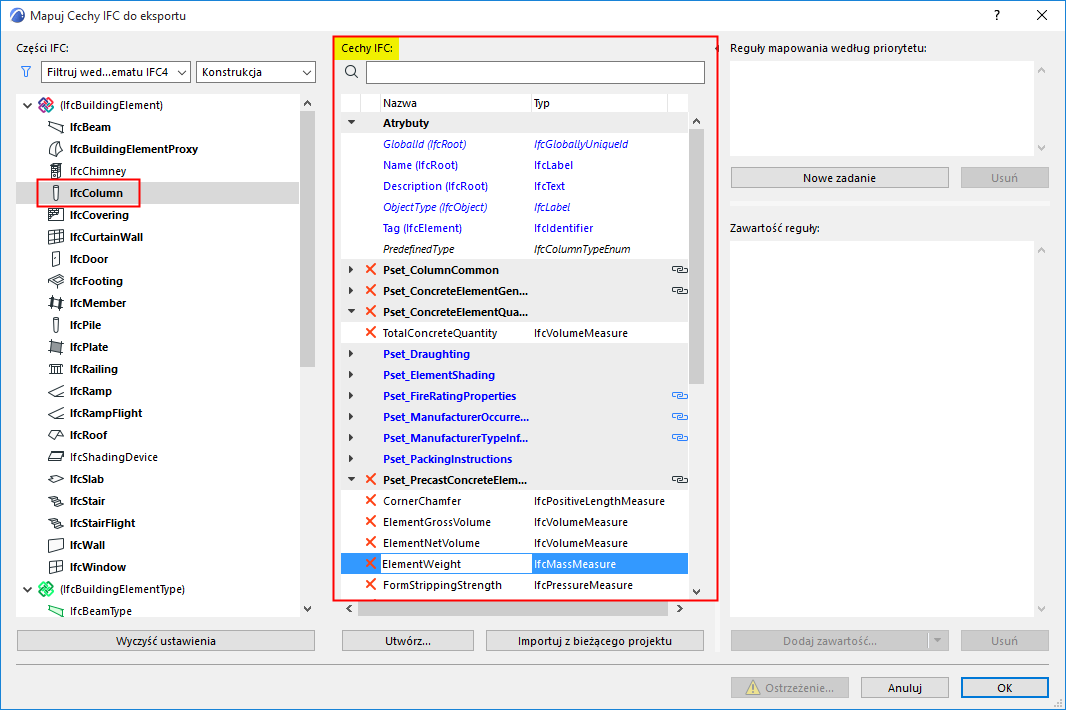1066x710 pixels.
Task: Collapse the (IfcBuildingElement) tree node
Action: click(27, 105)
